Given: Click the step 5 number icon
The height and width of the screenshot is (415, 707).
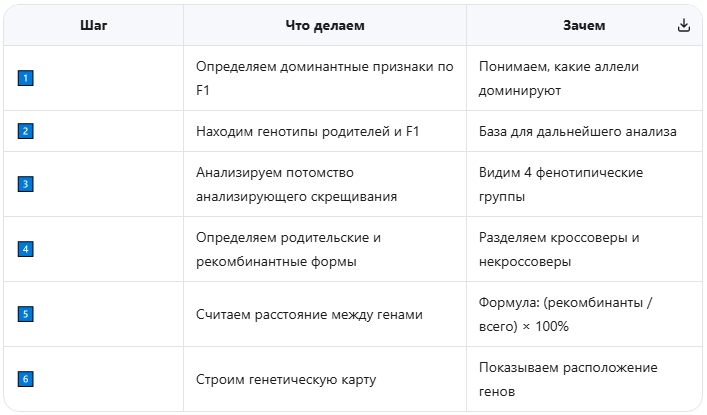Looking at the screenshot, I should point(26,314).
